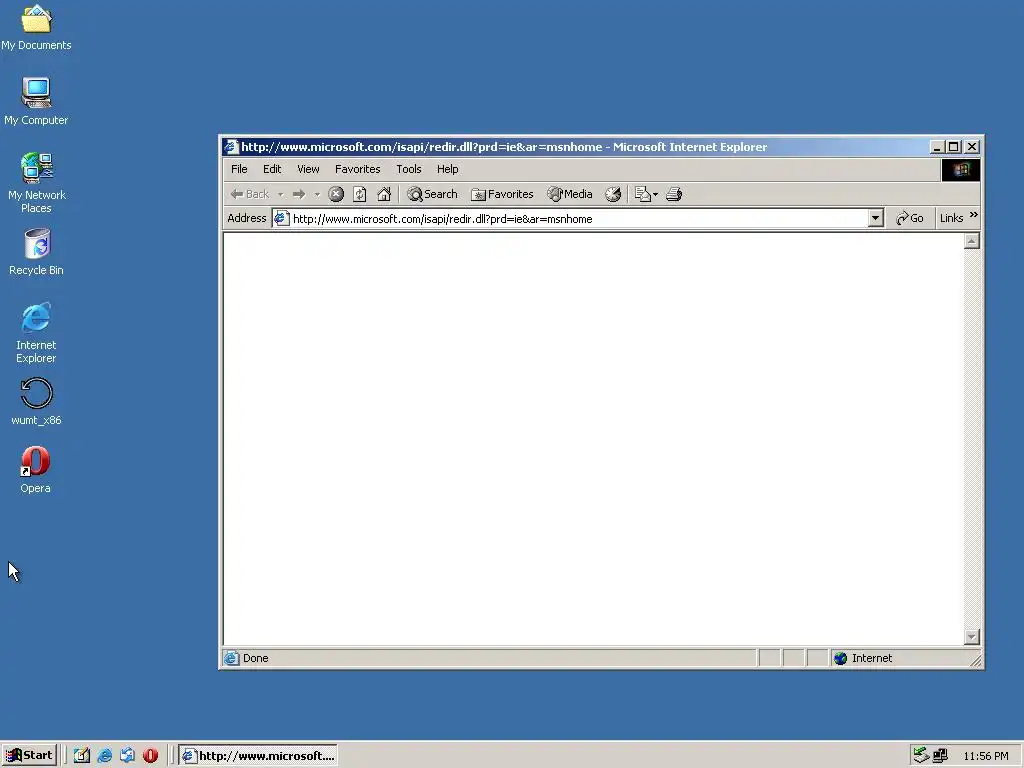Click the Back toolbar button
This screenshot has width=1024, height=768.
pos(250,194)
